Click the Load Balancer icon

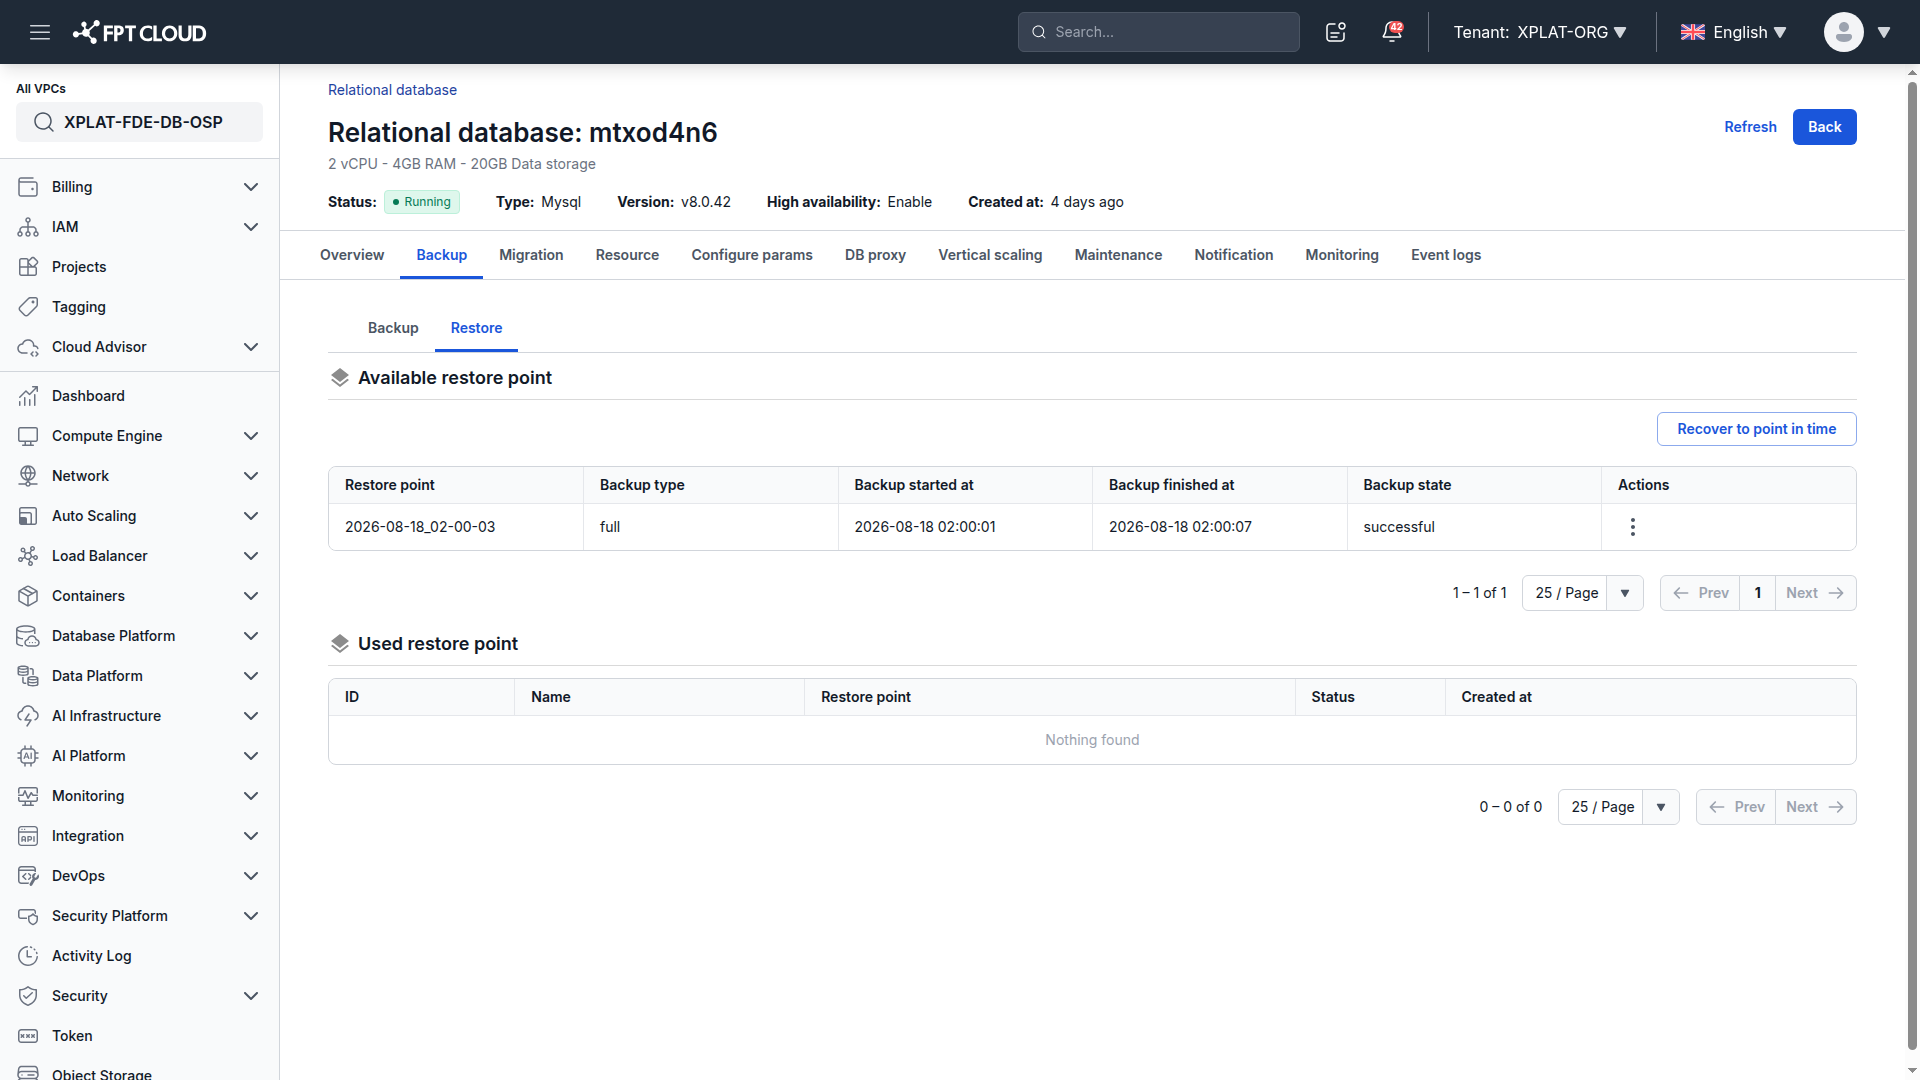28,556
